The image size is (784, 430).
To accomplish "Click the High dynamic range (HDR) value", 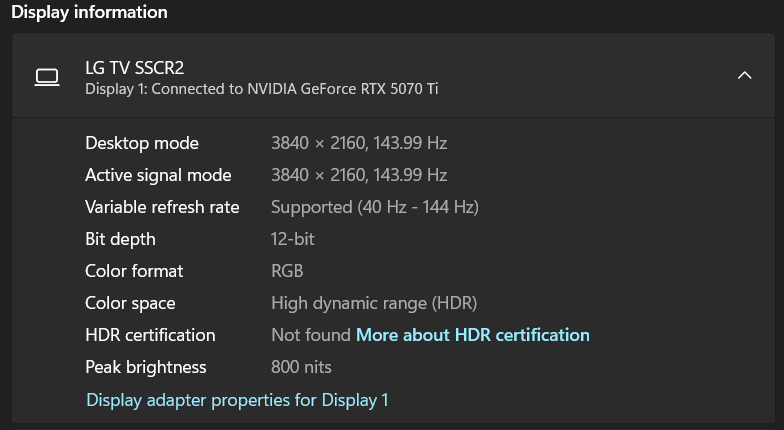I will (373, 303).
